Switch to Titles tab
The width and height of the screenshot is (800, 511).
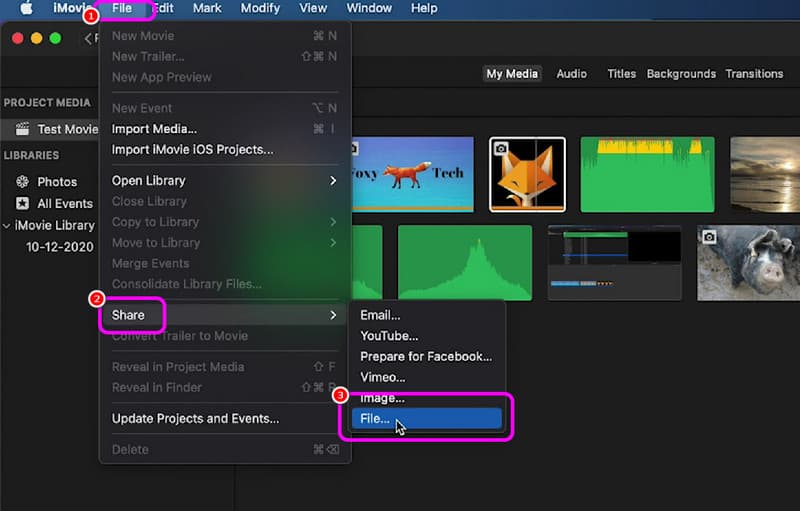(x=621, y=74)
